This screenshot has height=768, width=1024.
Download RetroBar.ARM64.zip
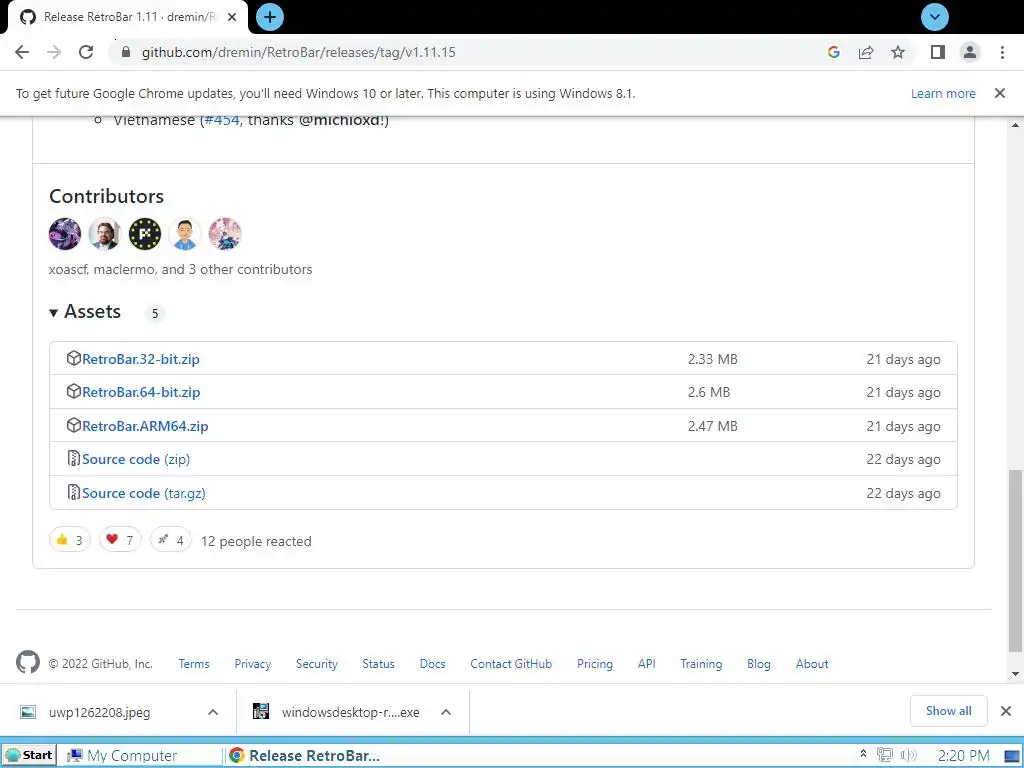point(145,426)
